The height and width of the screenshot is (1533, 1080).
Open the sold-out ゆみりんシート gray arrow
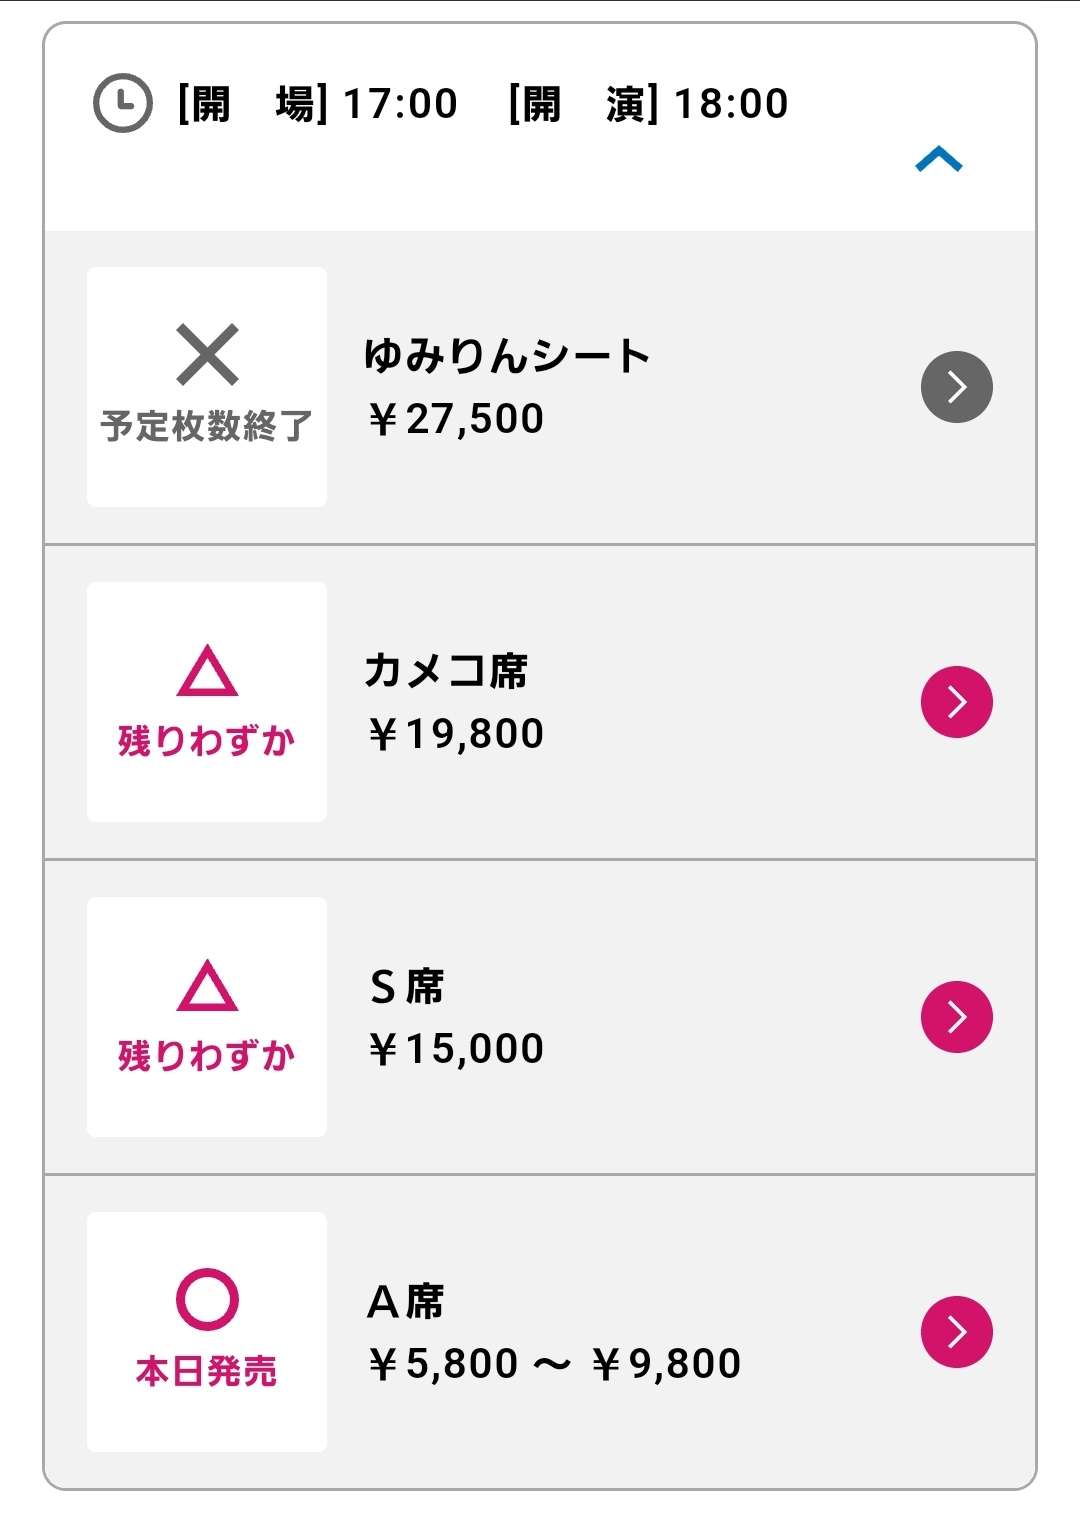click(956, 387)
